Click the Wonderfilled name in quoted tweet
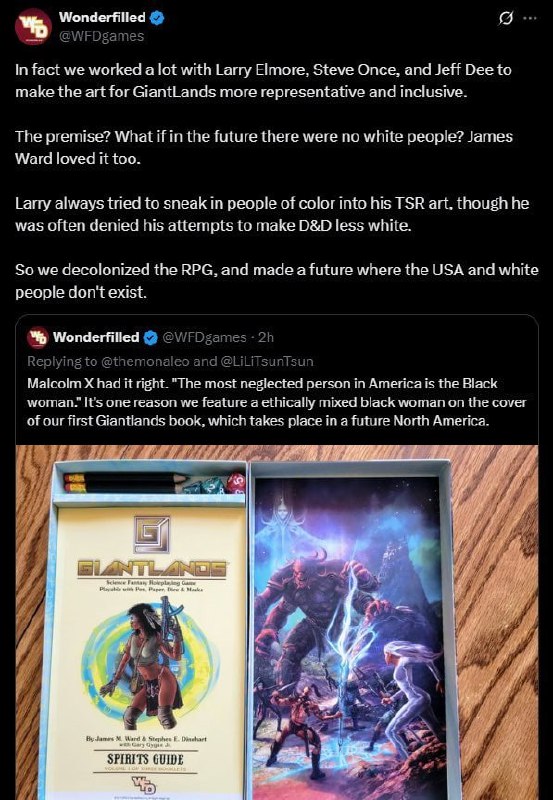The width and height of the screenshot is (553, 800). coord(96,337)
